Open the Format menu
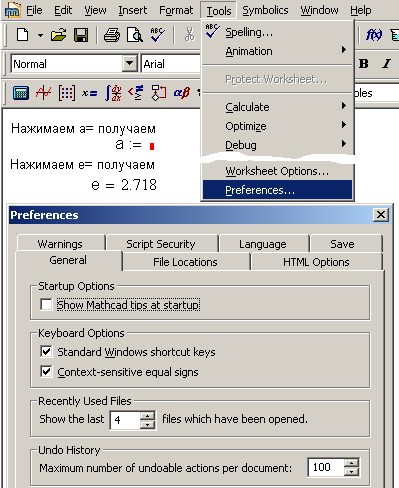The height and width of the screenshot is (488, 399). tap(176, 10)
